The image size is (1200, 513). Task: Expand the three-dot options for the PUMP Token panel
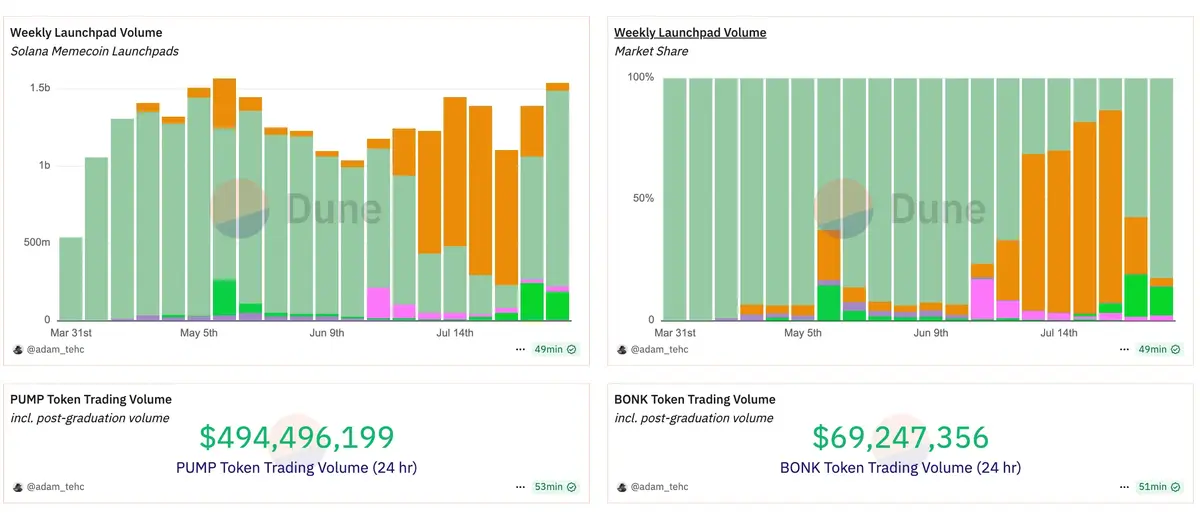click(x=520, y=487)
